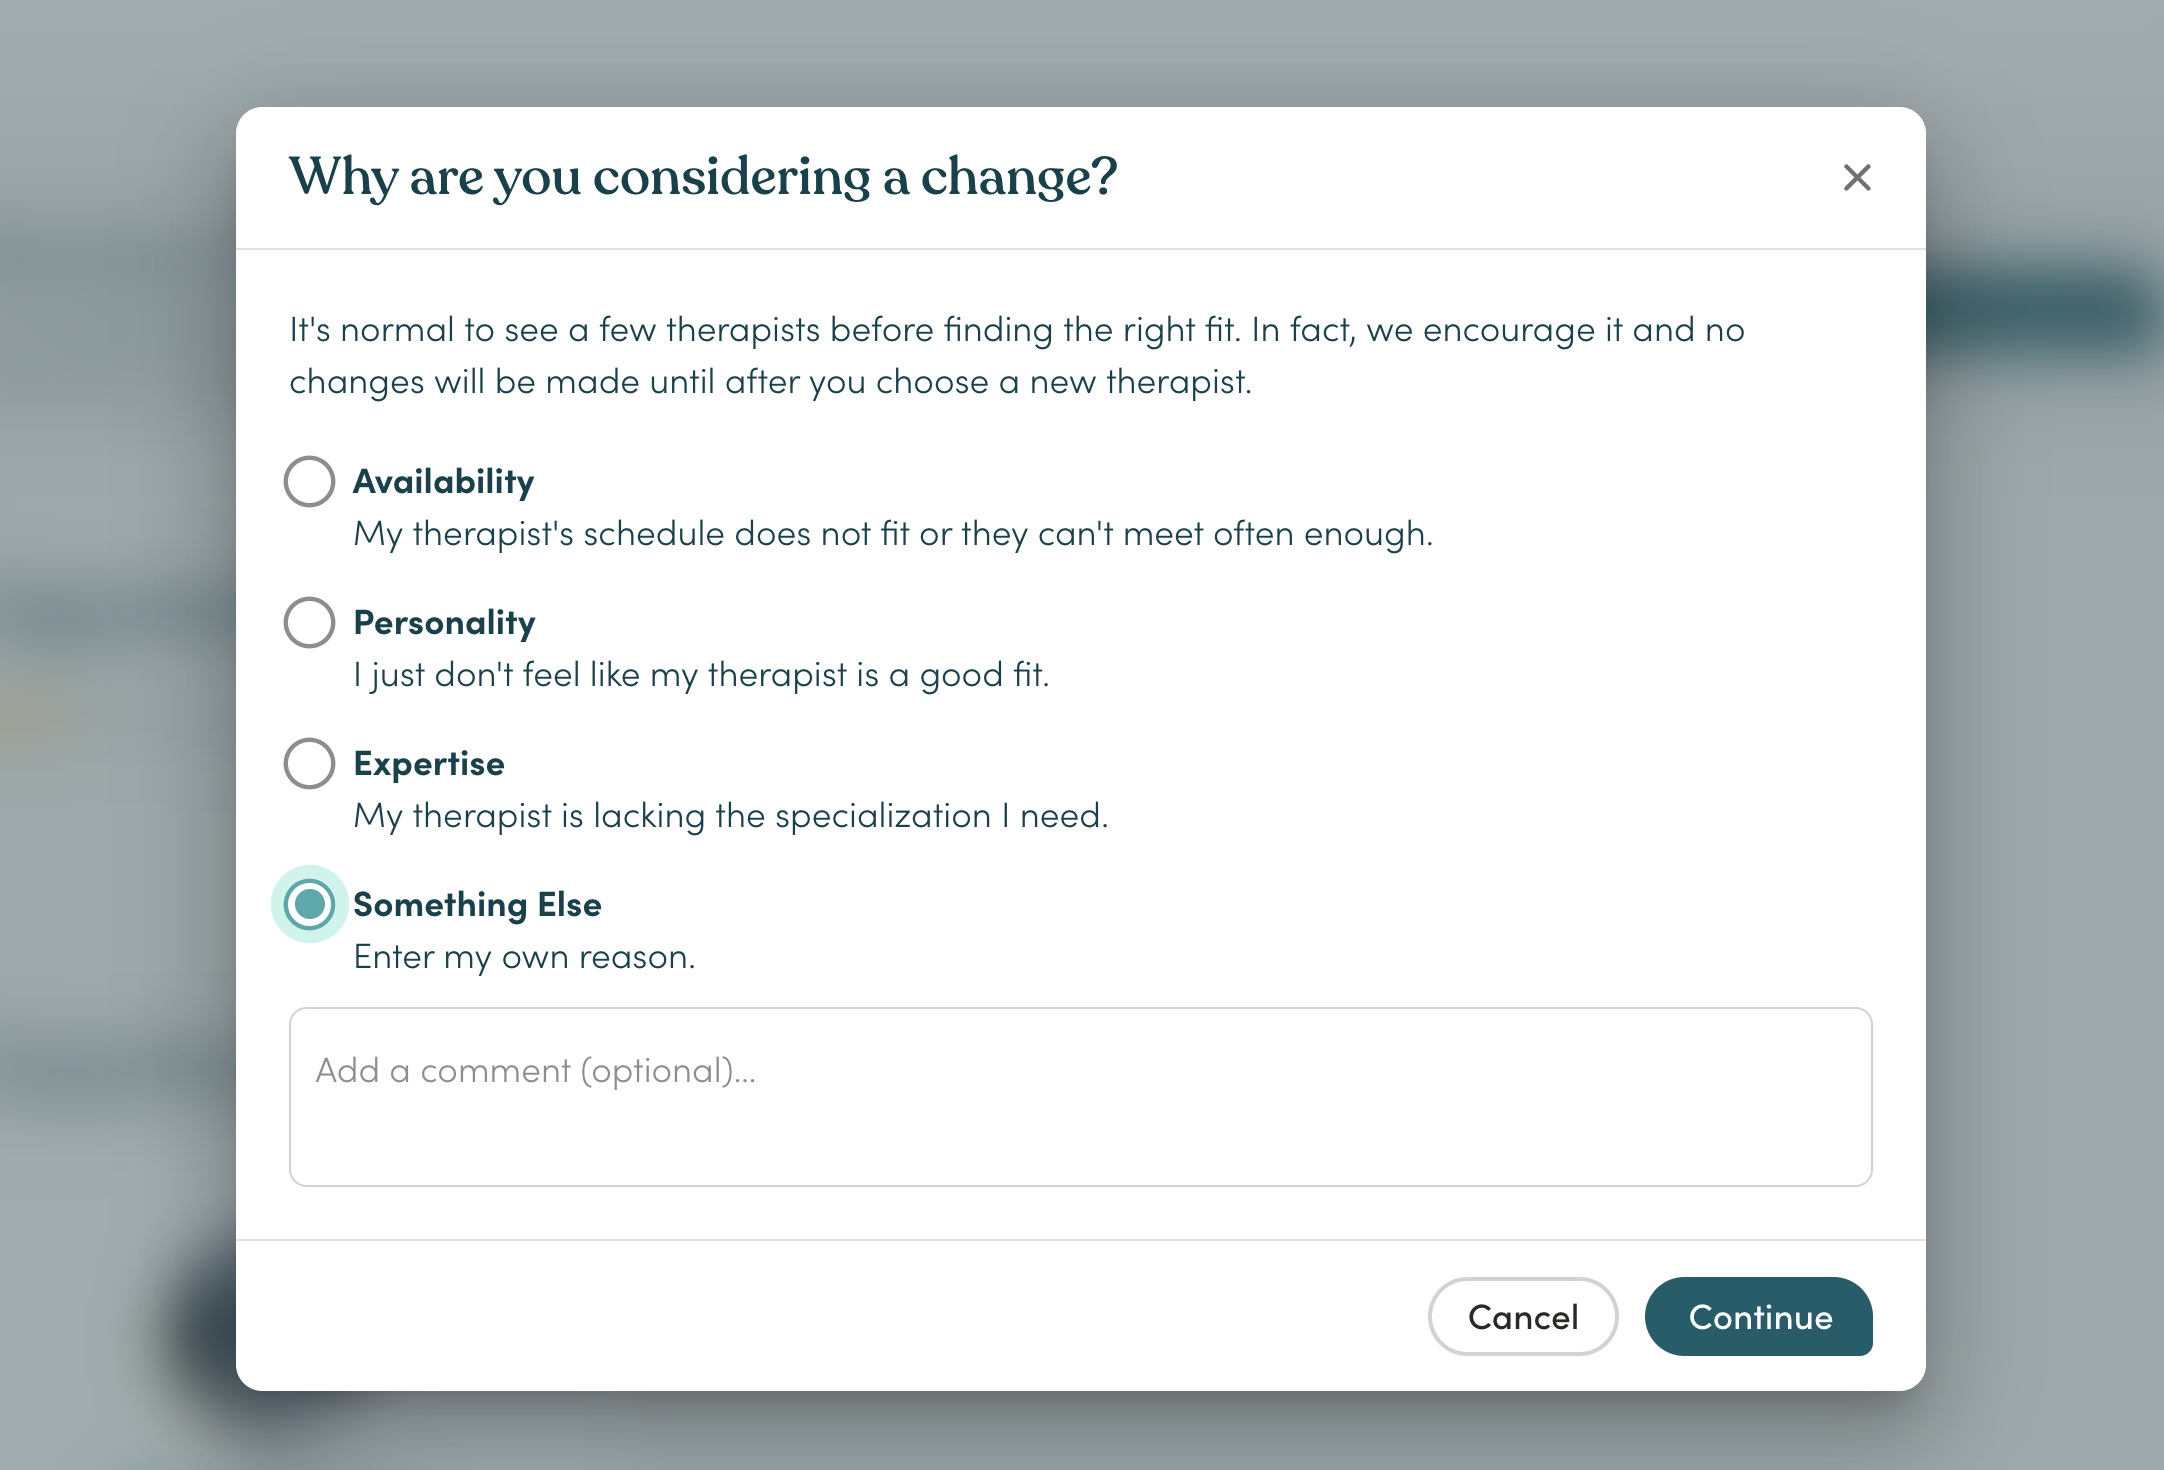The image size is (2164, 1470).
Task: Click the "Enter my own reason" text
Action: tap(524, 957)
